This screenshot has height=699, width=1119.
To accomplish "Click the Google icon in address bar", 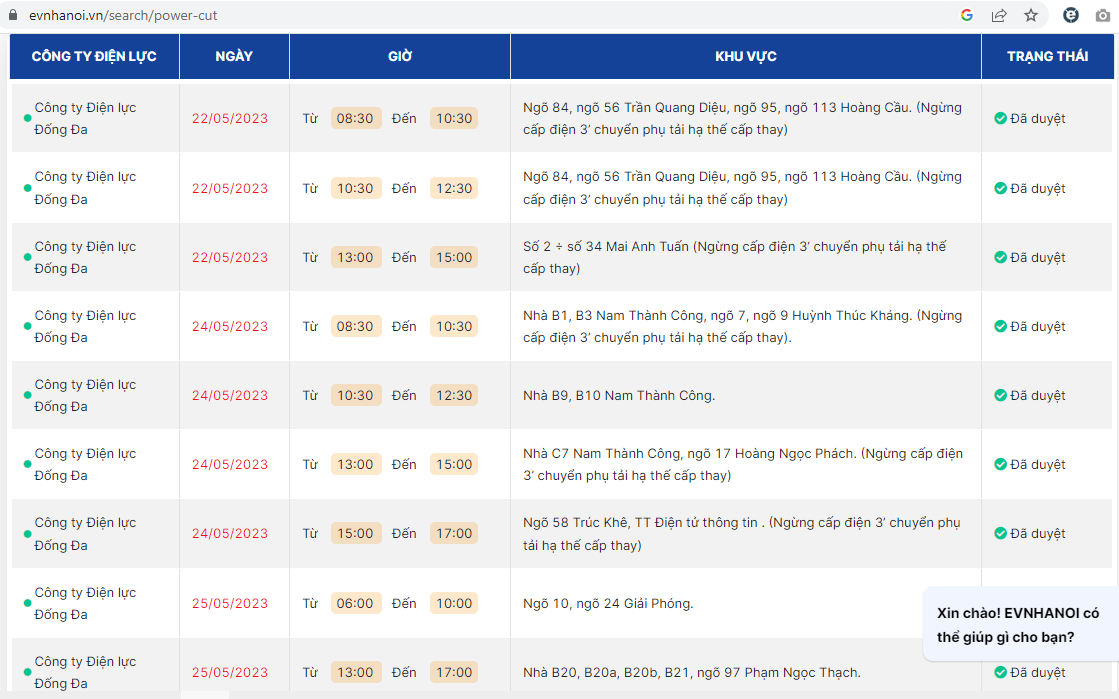I will (966, 15).
